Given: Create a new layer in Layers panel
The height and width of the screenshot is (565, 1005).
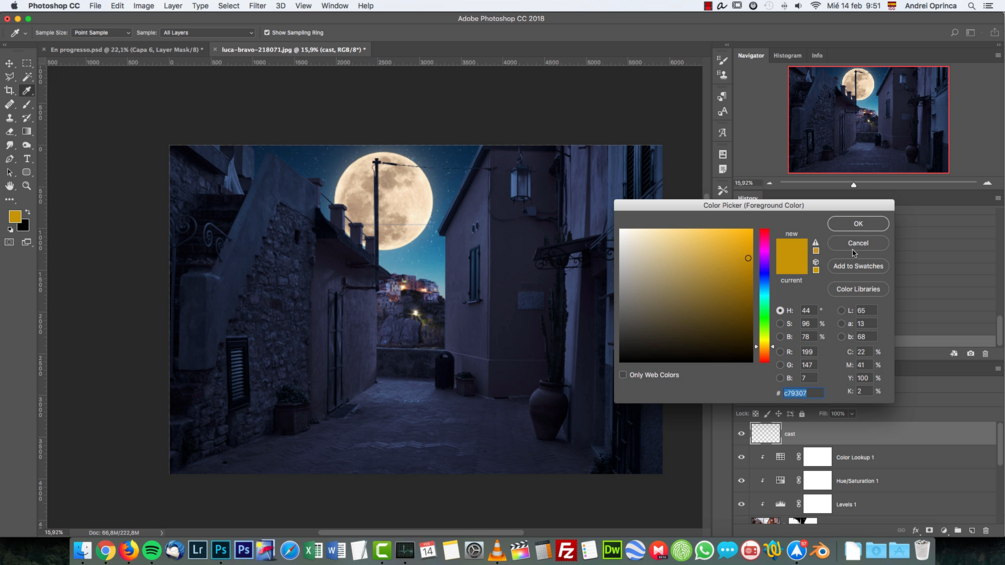Looking at the screenshot, I should click(972, 530).
